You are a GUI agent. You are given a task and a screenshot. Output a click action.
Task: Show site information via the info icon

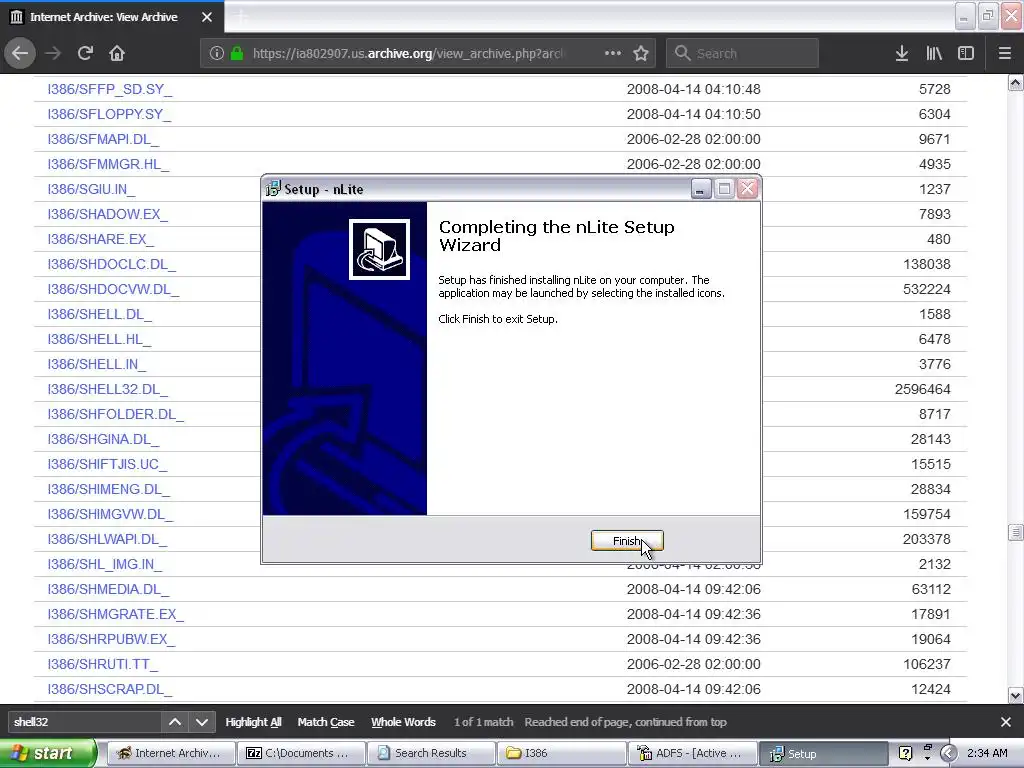(217, 53)
